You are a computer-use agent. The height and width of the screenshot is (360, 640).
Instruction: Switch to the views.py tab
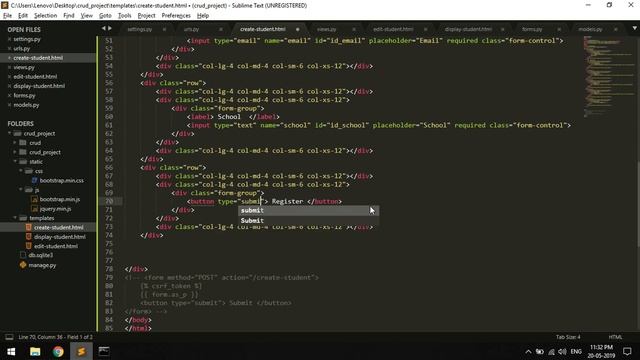tap(327, 29)
